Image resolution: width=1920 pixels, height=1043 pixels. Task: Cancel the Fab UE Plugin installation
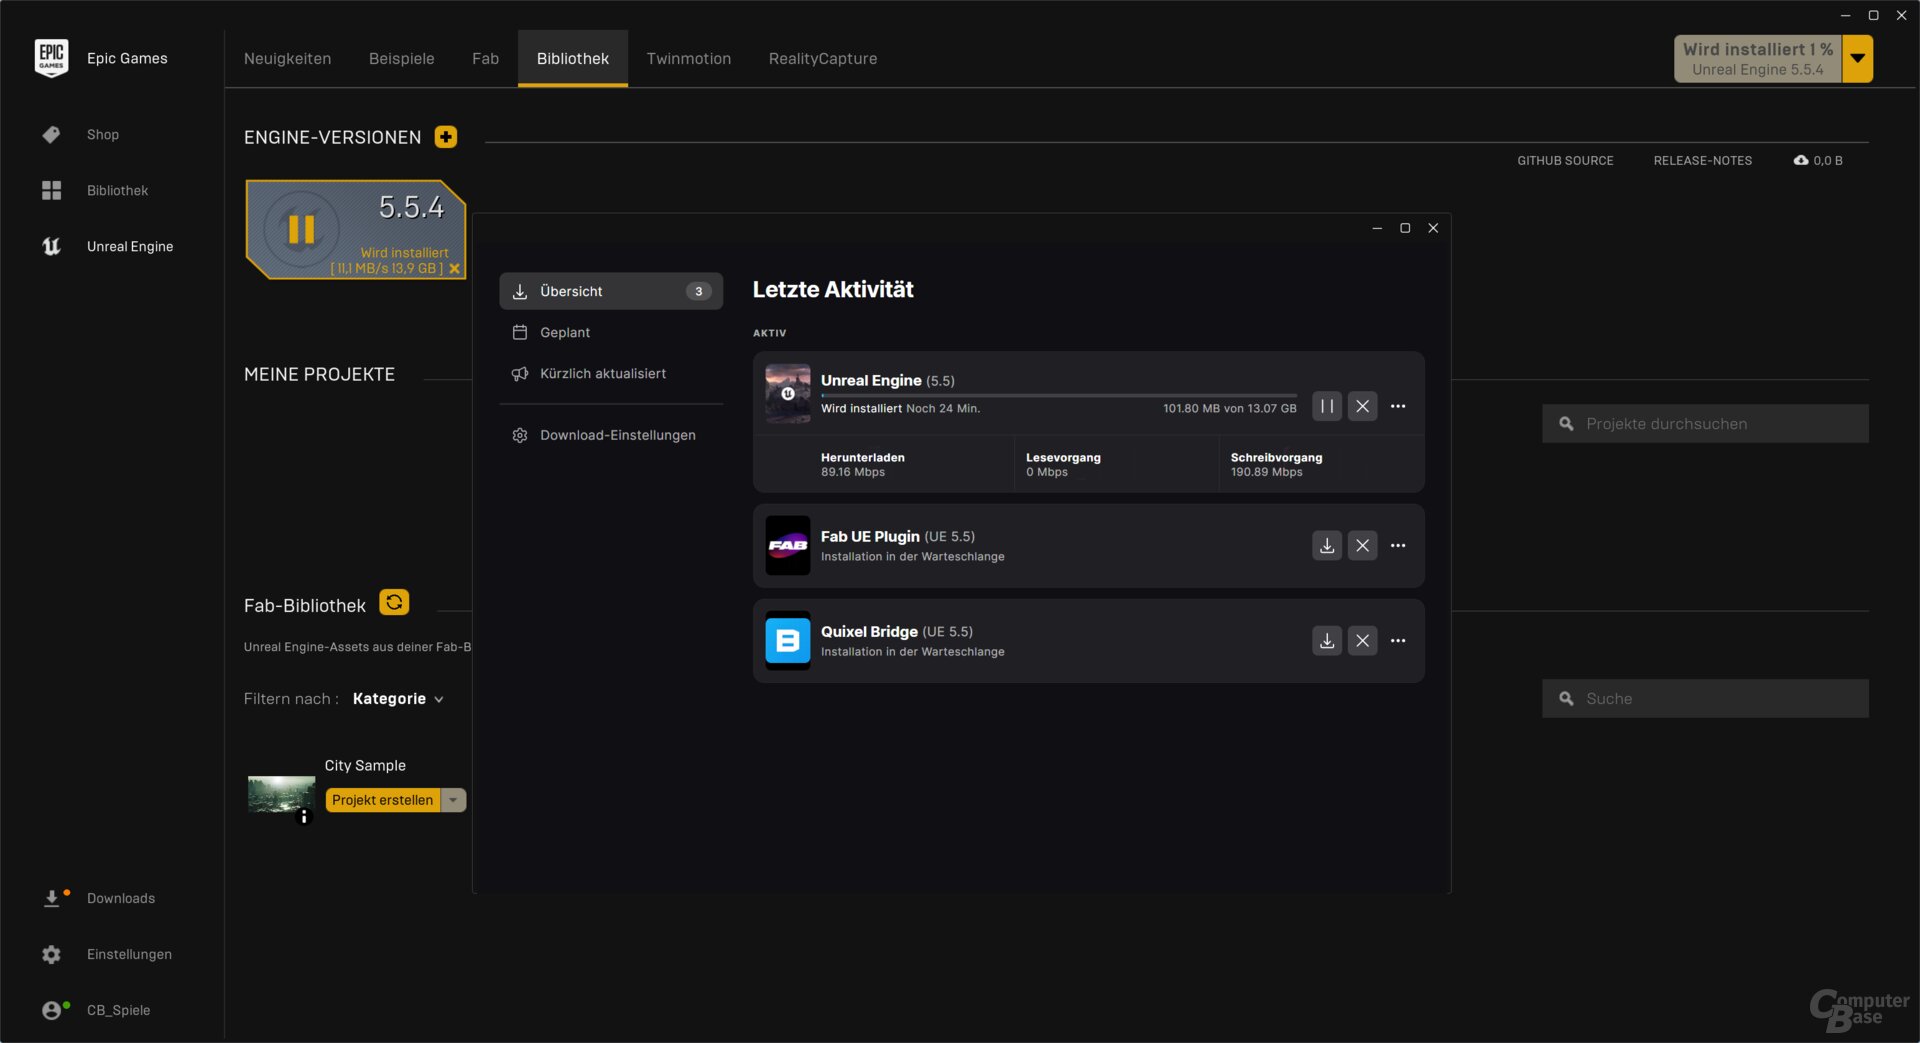coord(1362,545)
